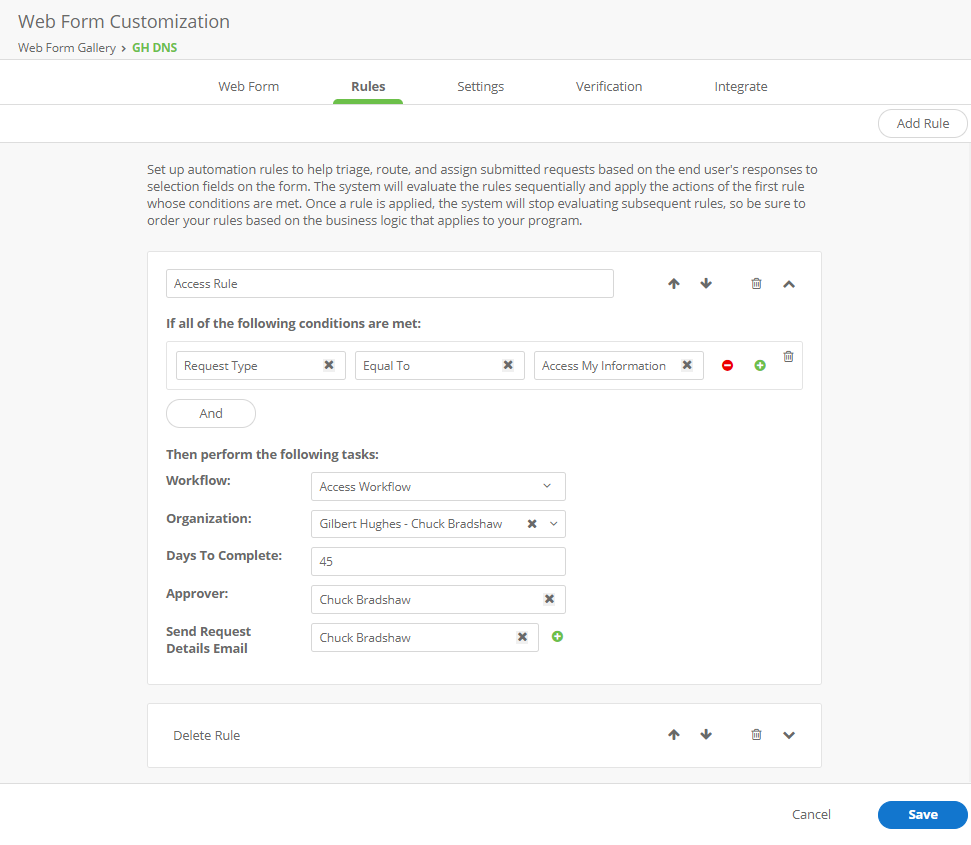Switch to the Settings tab
971x845 pixels.
pyautogui.click(x=480, y=86)
